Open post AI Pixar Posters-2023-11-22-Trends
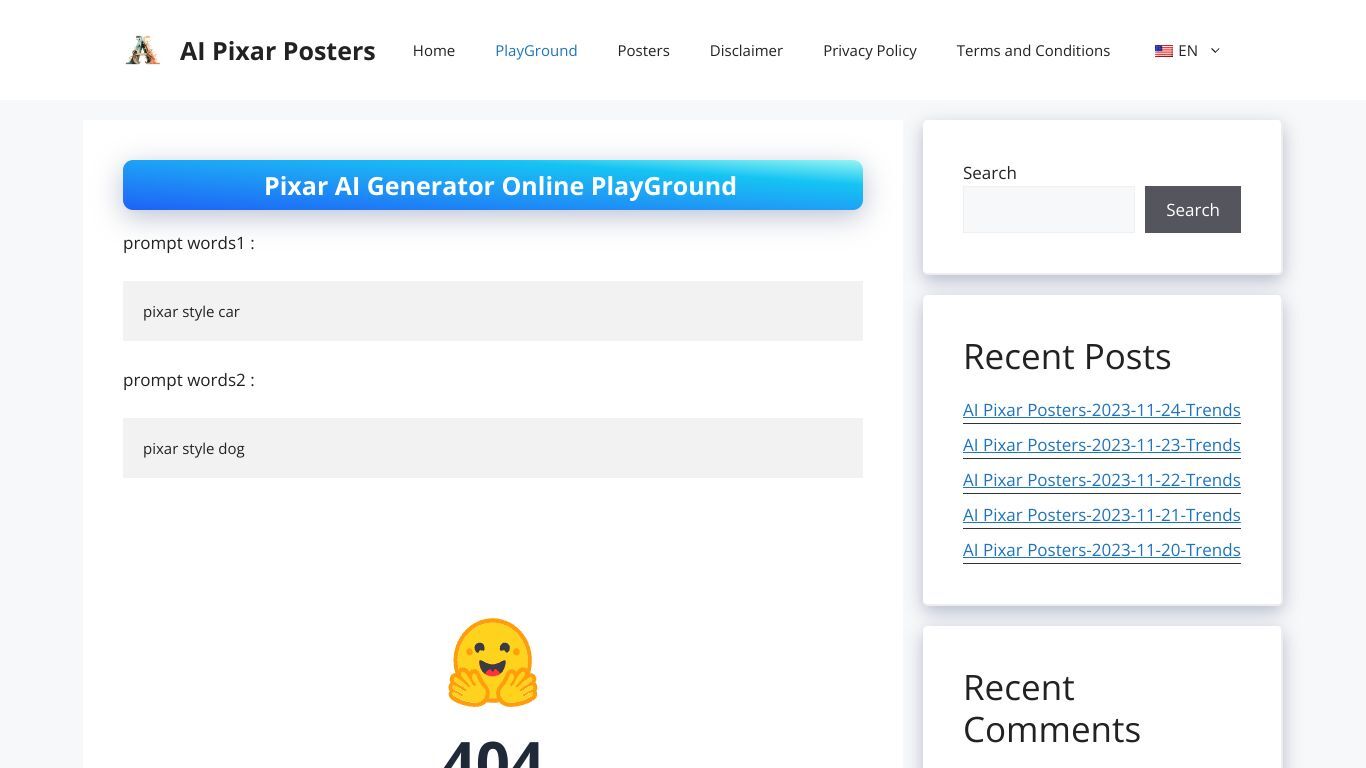This screenshot has height=768, width=1366. tap(1102, 480)
